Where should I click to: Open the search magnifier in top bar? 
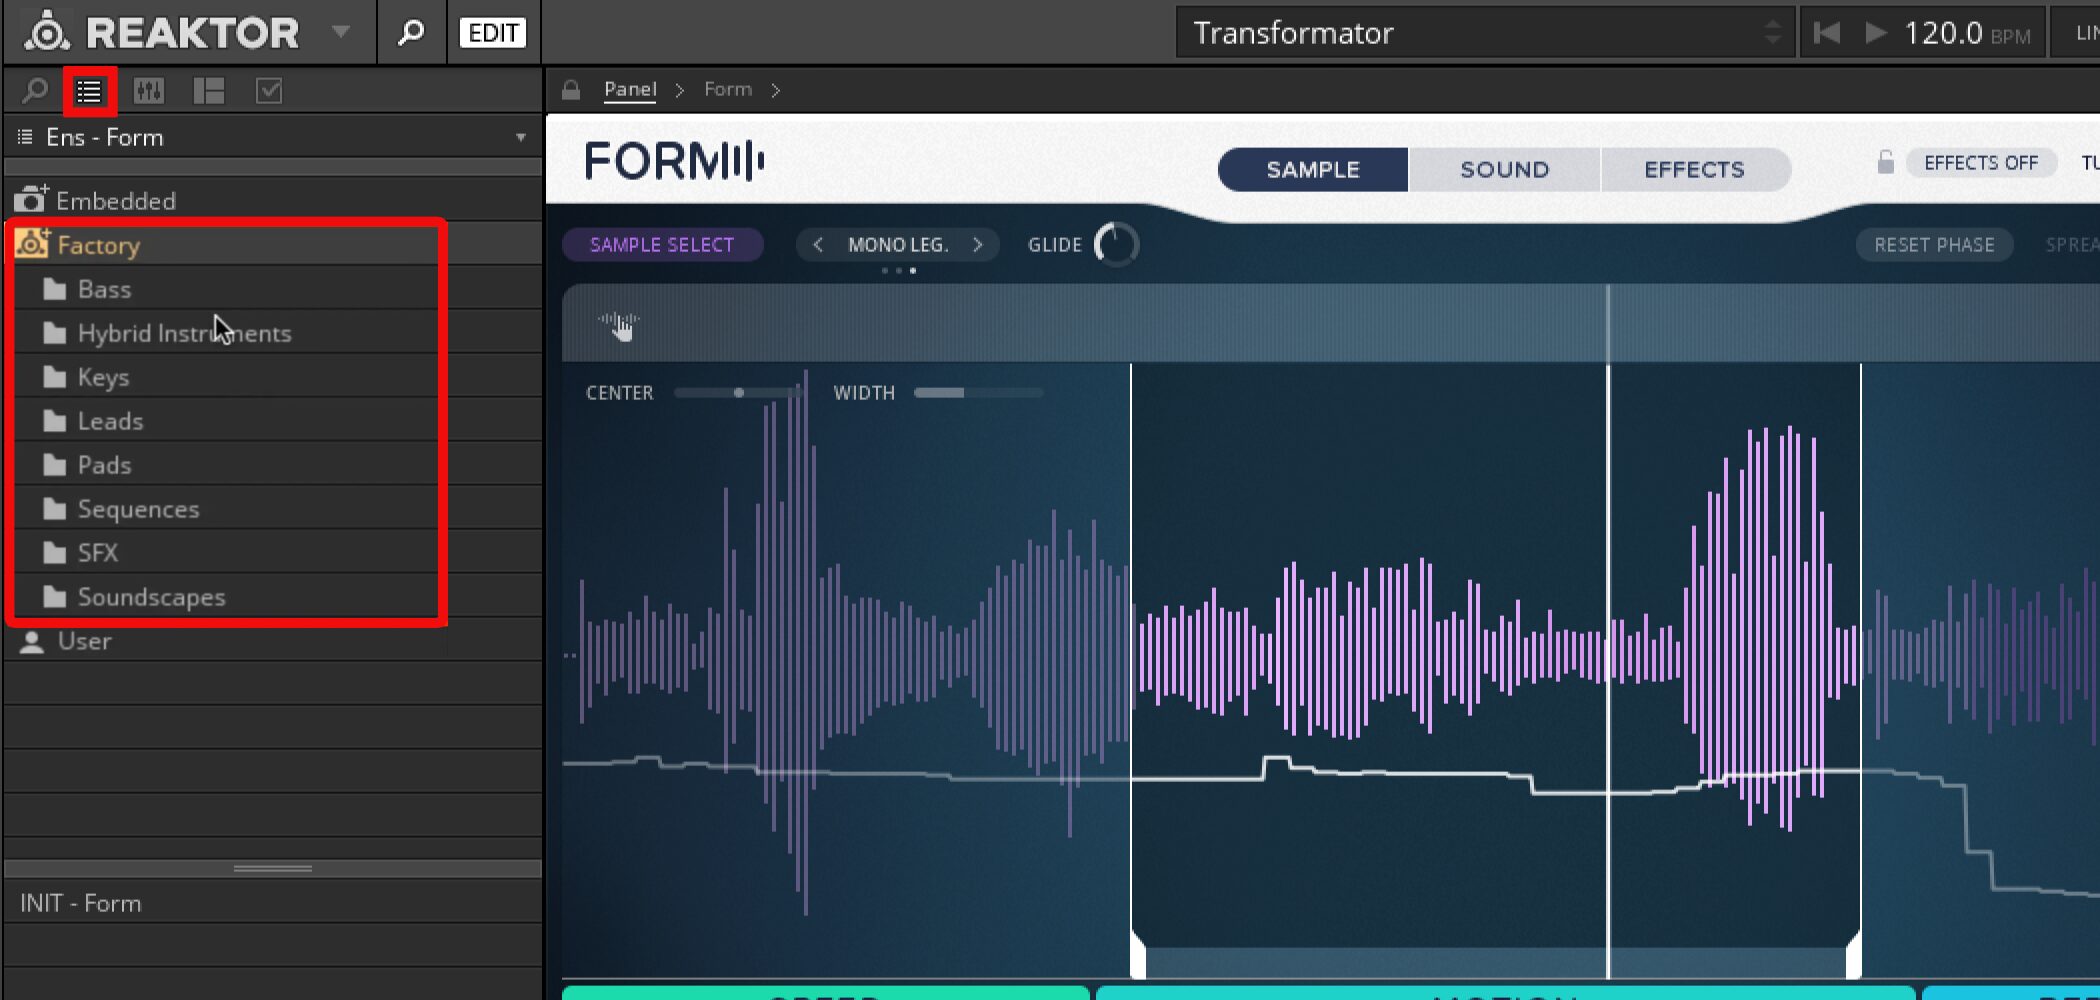coord(411,32)
